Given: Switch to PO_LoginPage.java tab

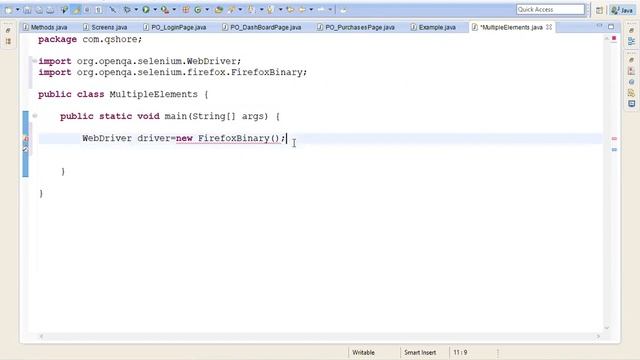Looking at the screenshot, I should pos(175,27).
